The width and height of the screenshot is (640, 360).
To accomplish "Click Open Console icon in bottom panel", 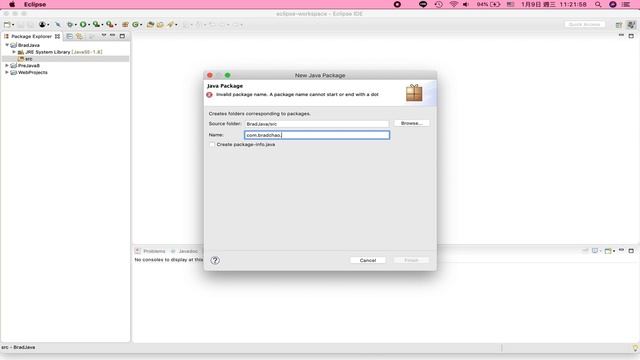I will (609, 251).
